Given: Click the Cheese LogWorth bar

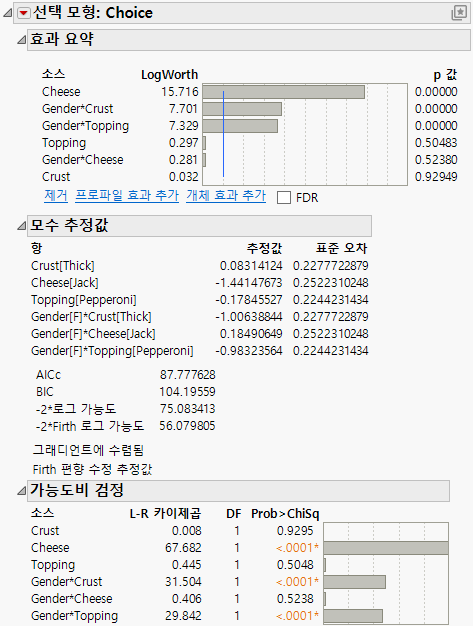Looking at the screenshot, I should pos(283,92).
